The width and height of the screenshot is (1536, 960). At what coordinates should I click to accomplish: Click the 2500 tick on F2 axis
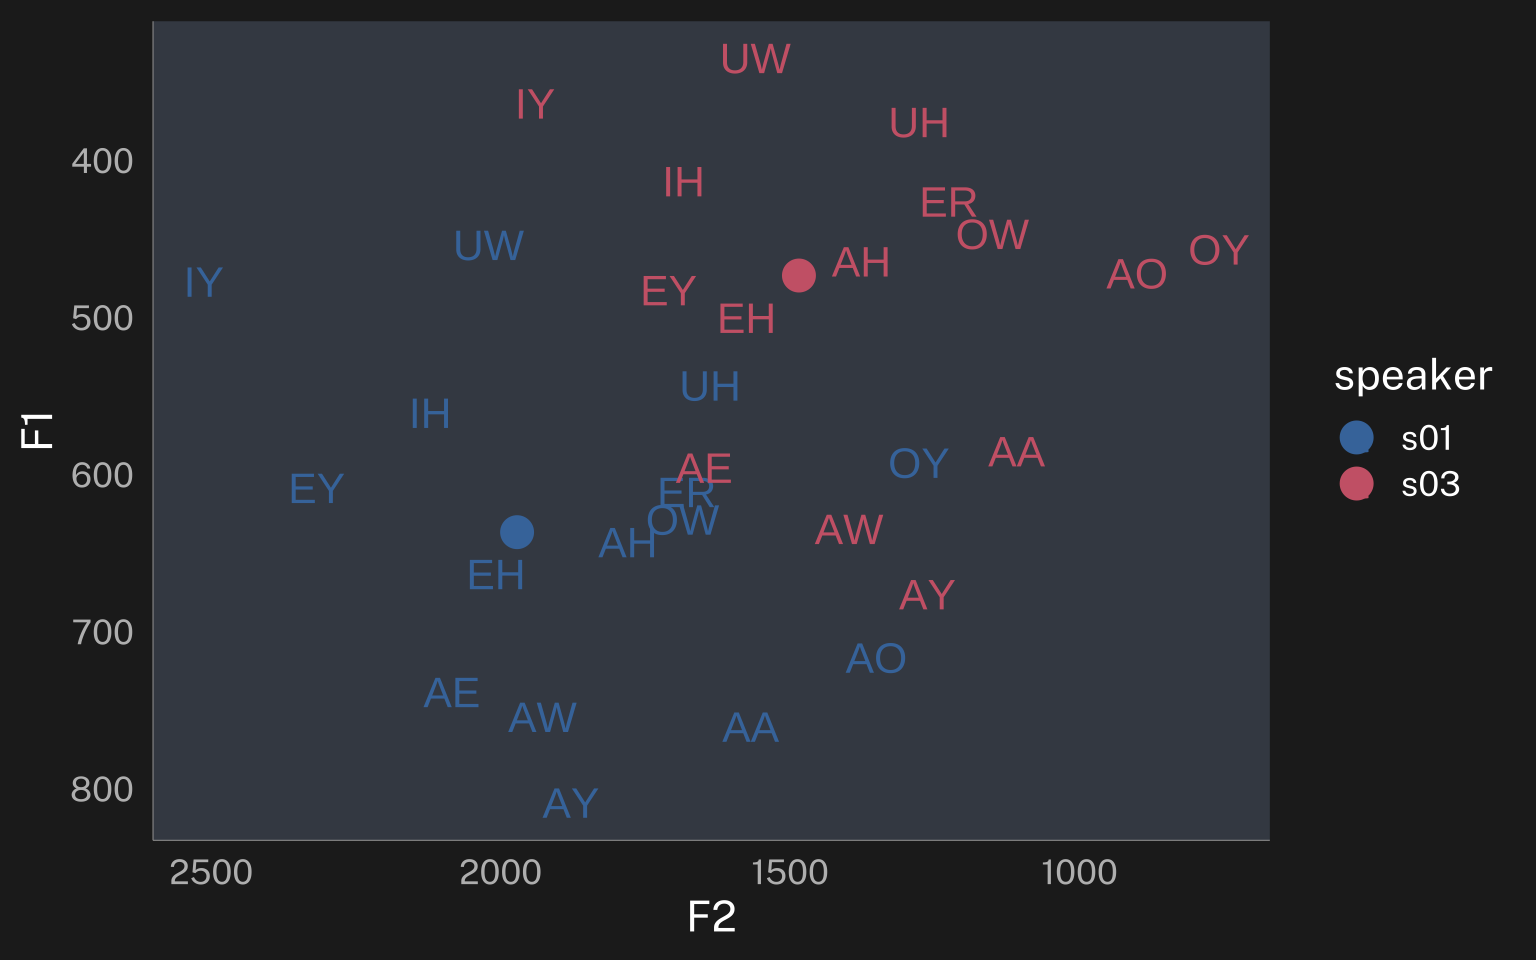(x=211, y=872)
